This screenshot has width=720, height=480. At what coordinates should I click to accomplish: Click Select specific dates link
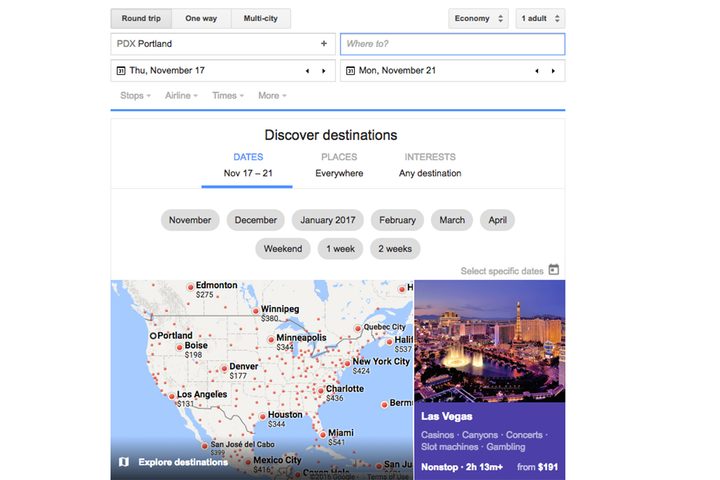click(x=502, y=271)
